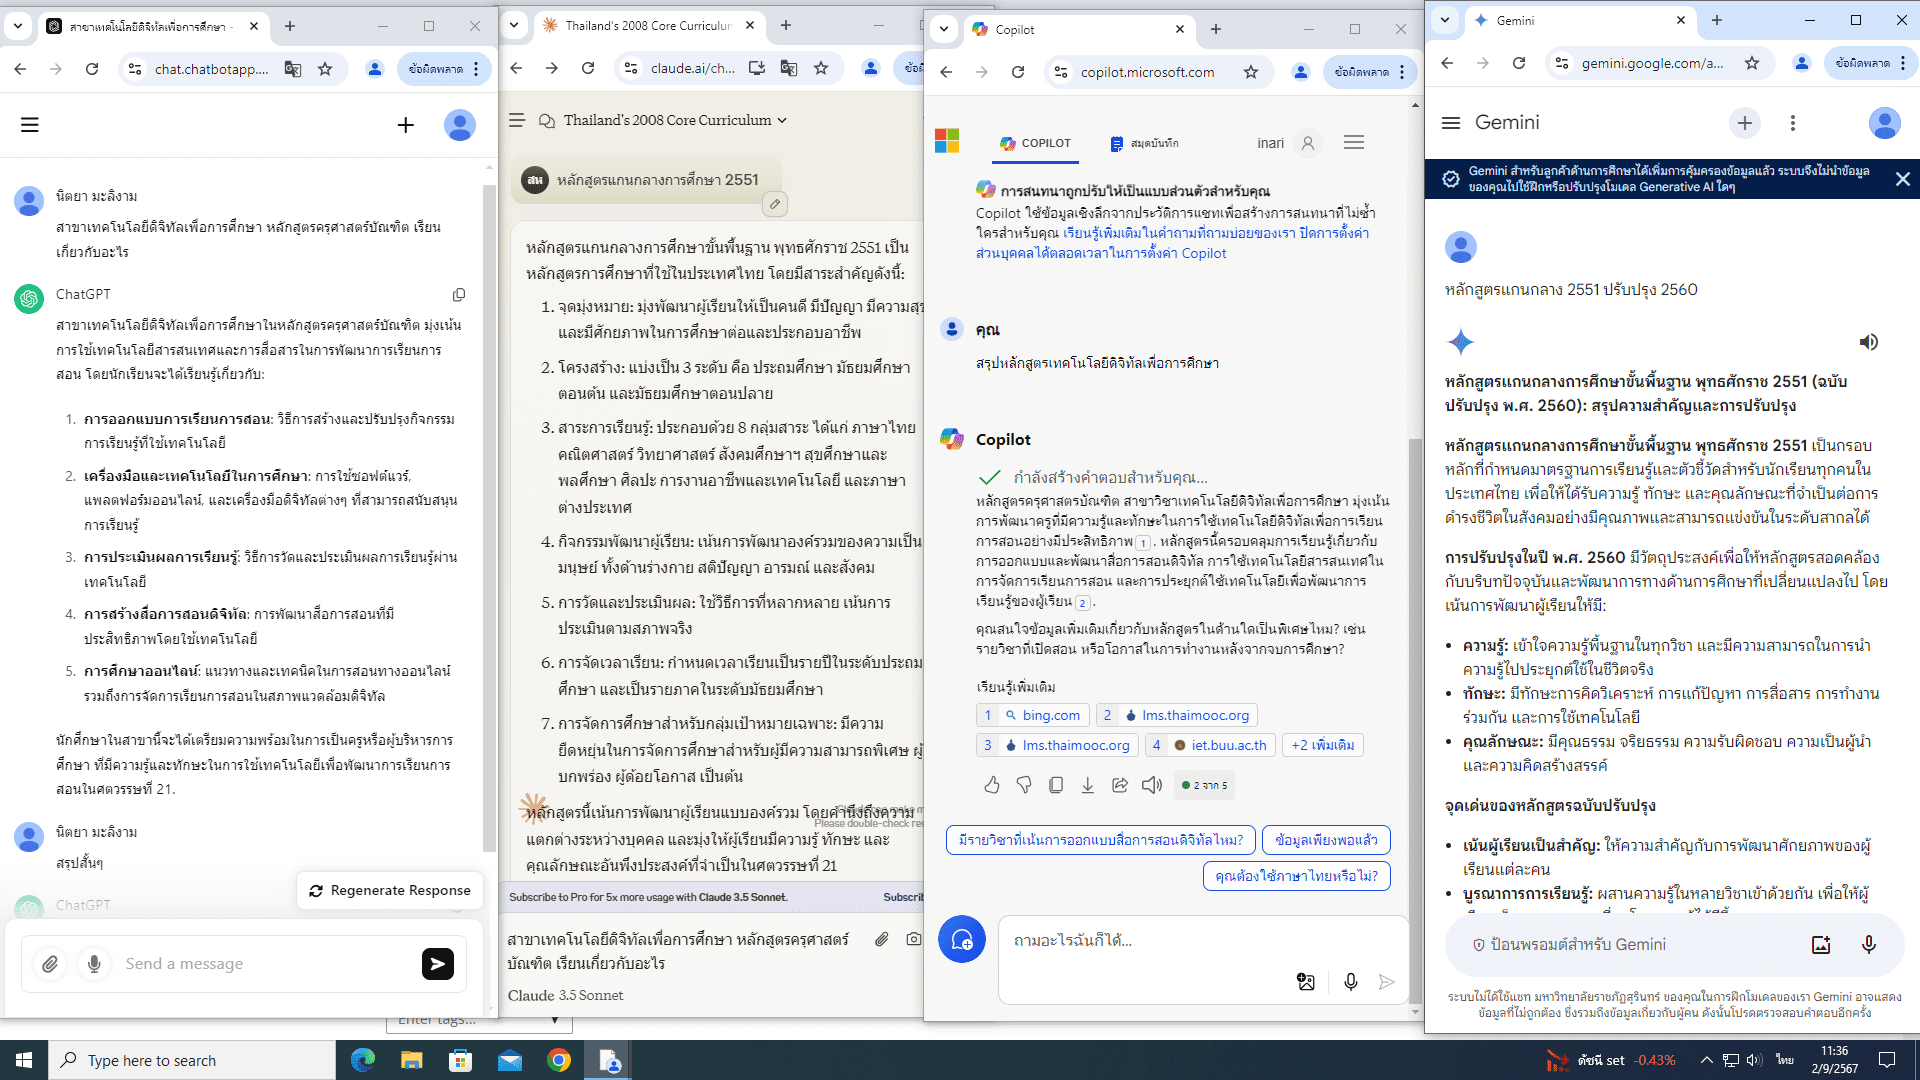Click the paperclip attach icon in ChatGPT
The height and width of the screenshot is (1080, 1920).
[x=50, y=964]
